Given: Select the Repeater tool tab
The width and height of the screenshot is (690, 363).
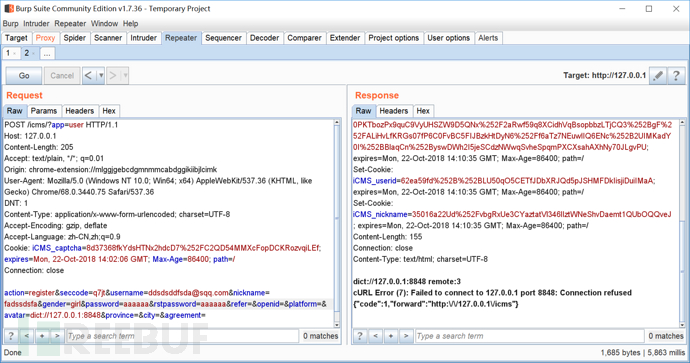Looking at the screenshot, I should point(181,38).
